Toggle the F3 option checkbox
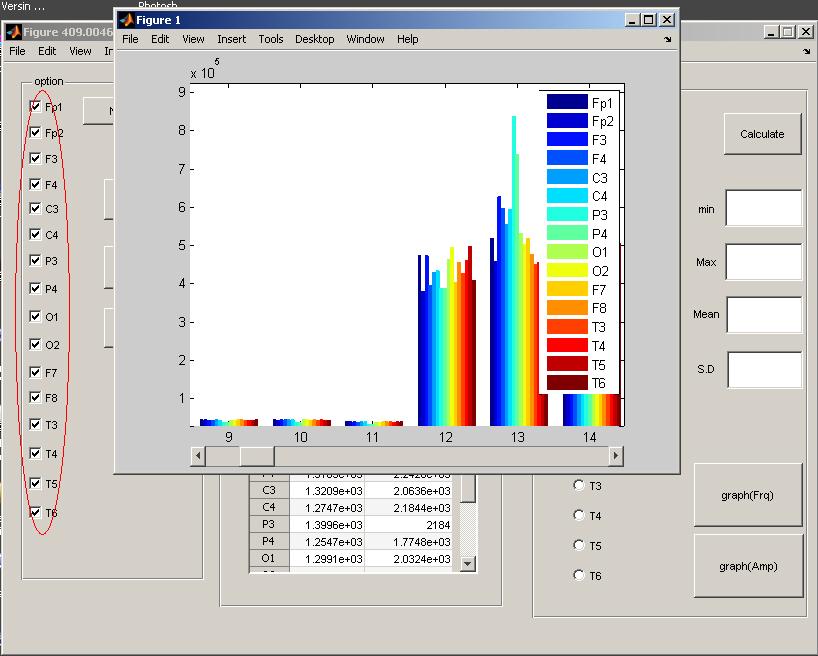 click(35, 158)
